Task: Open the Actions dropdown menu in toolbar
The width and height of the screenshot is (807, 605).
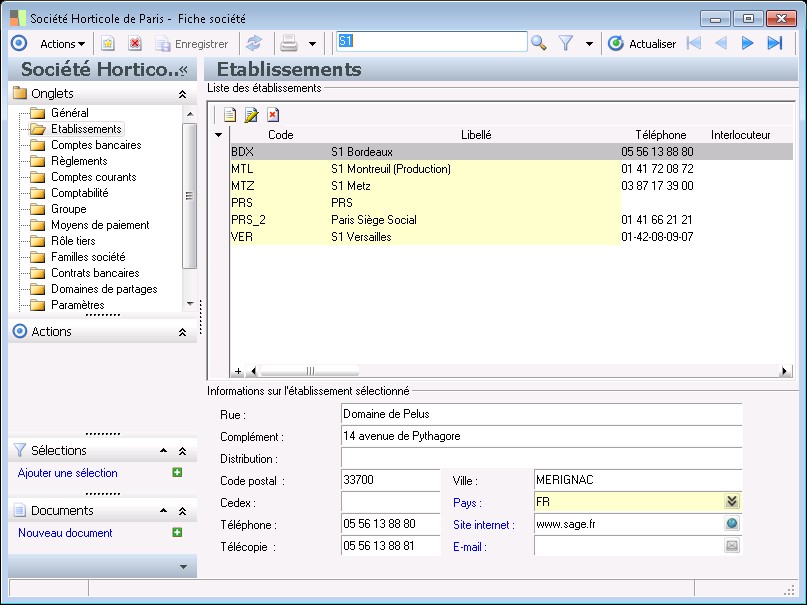Action: 62,43
